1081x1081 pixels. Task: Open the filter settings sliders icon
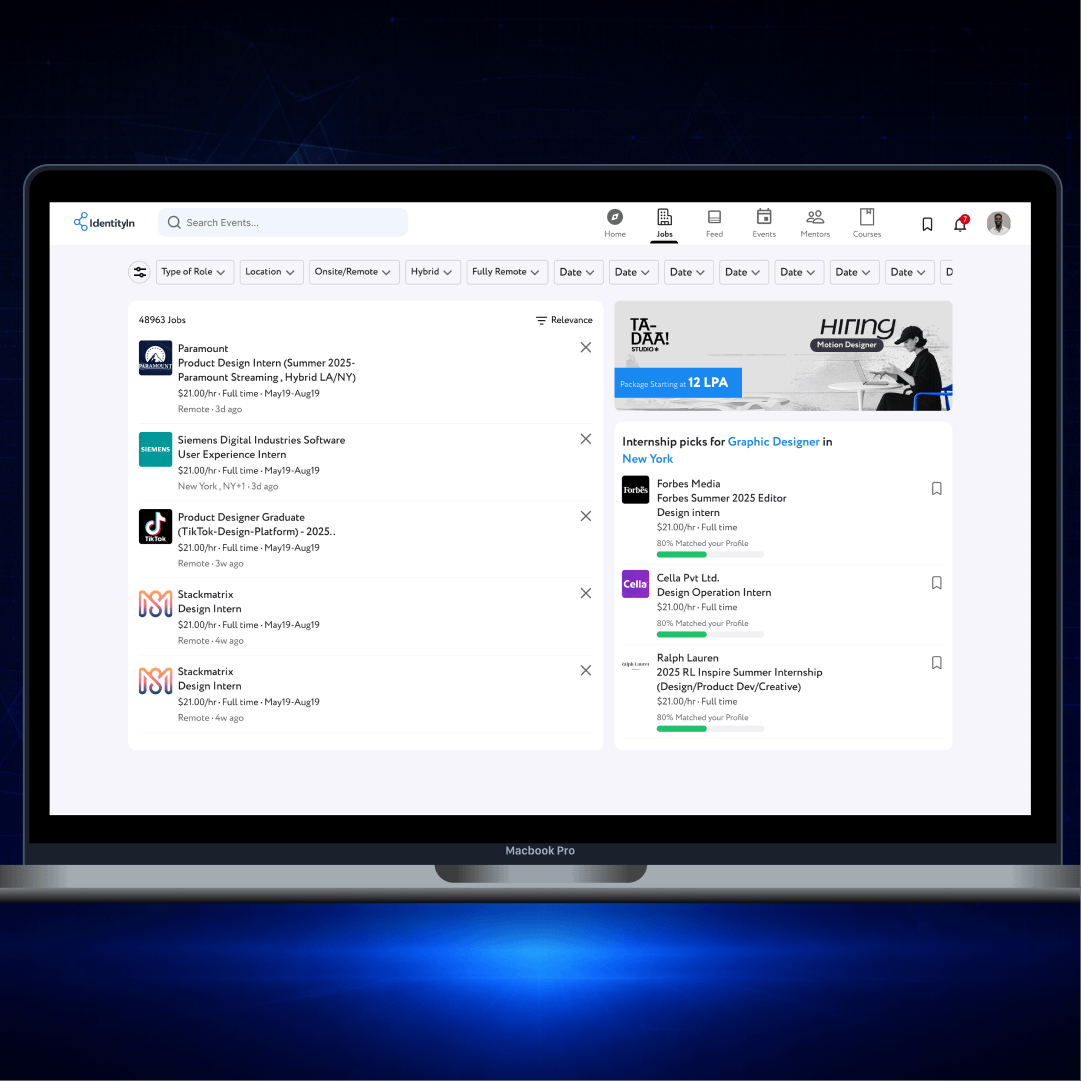[140, 272]
